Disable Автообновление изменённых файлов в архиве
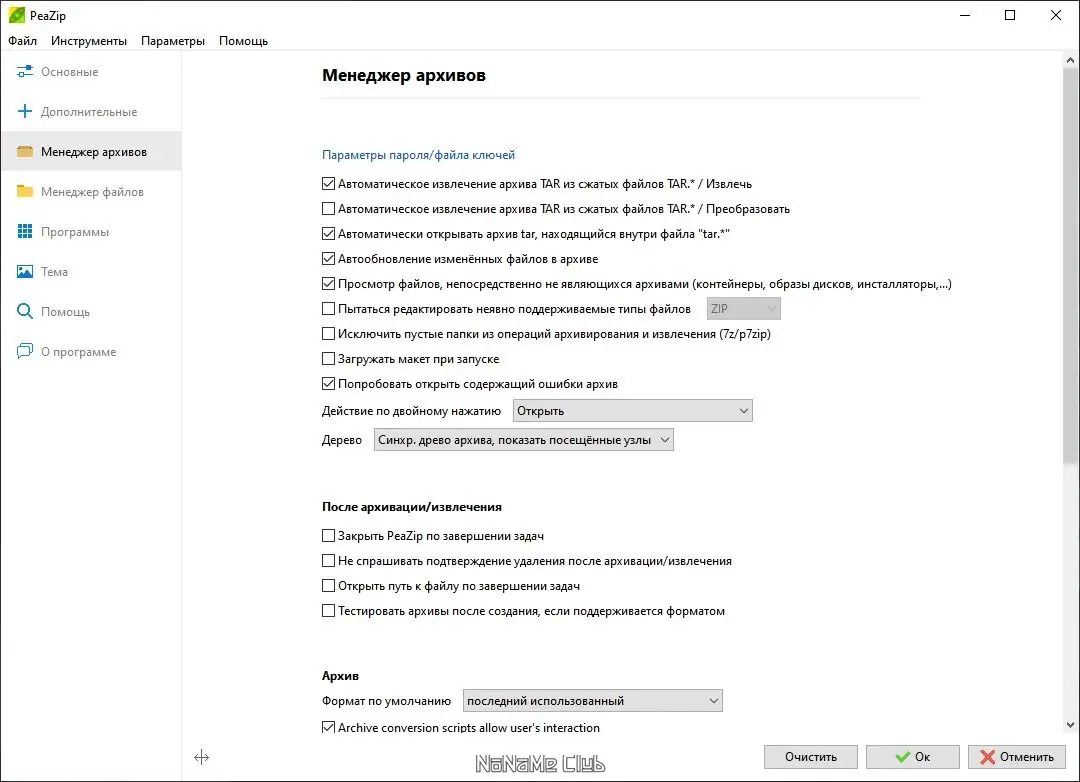Image resolution: width=1080 pixels, height=782 pixels. pyautogui.click(x=328, y=259)
